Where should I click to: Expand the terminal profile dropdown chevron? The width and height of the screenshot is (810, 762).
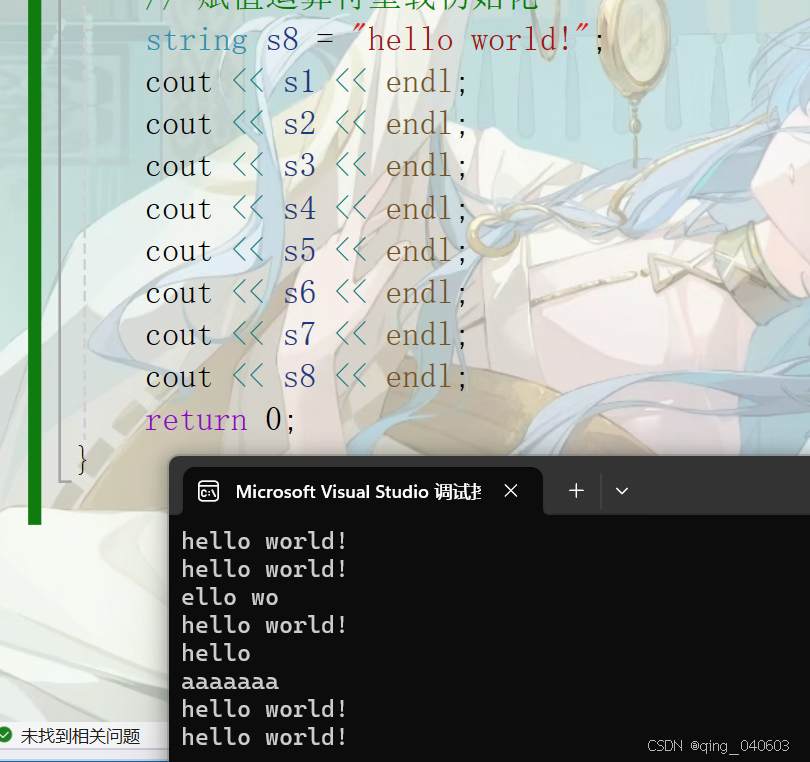pyautogui.click(x=622, y=491)
